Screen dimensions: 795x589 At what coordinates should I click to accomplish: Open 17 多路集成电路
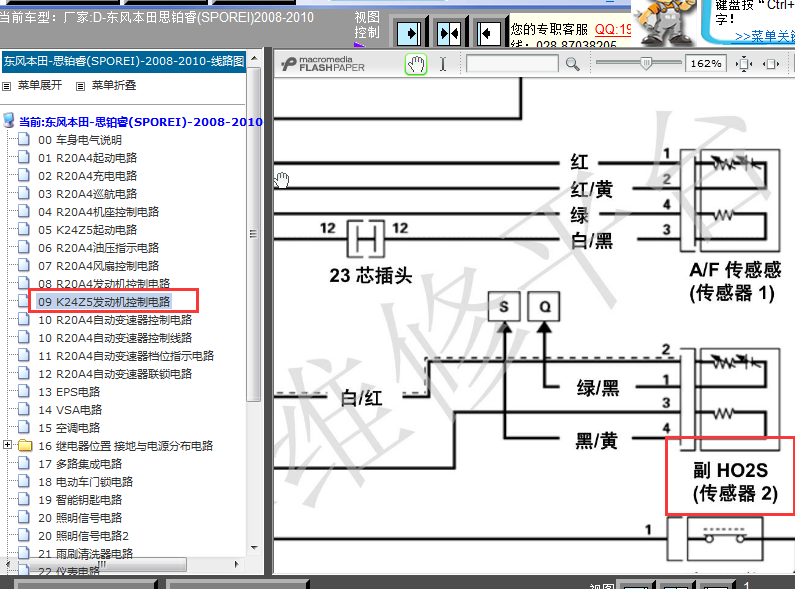coord(80,464)
